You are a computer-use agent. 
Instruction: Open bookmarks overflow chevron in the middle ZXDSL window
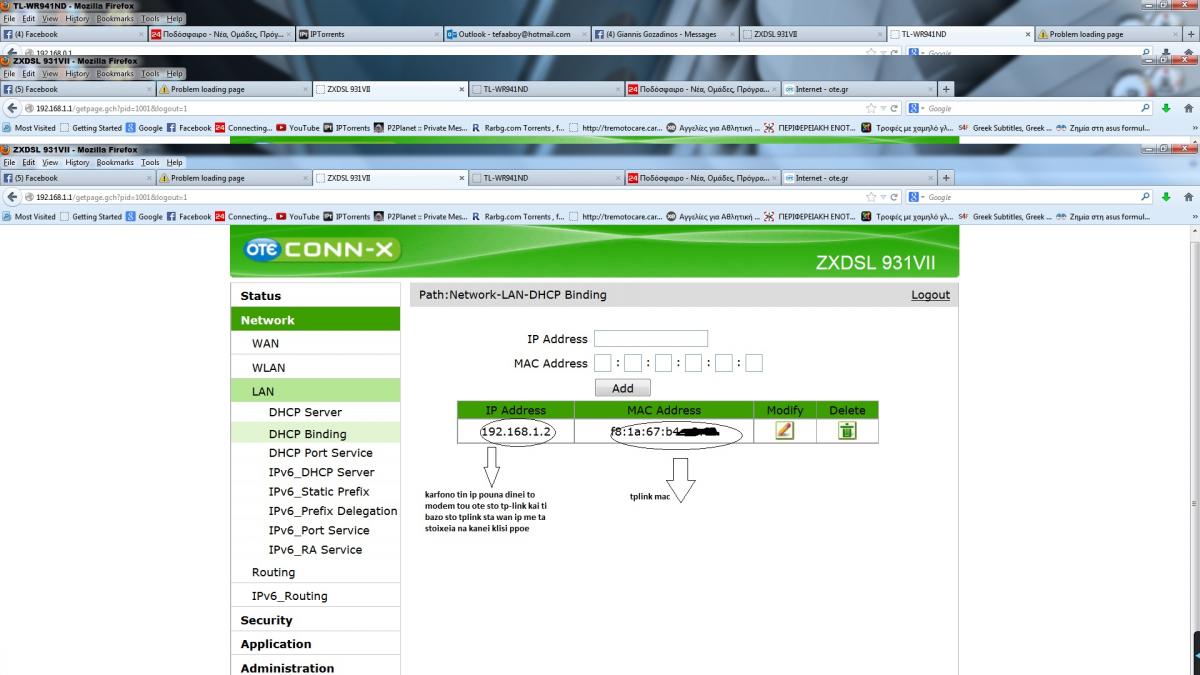[x=1194, y=127]
